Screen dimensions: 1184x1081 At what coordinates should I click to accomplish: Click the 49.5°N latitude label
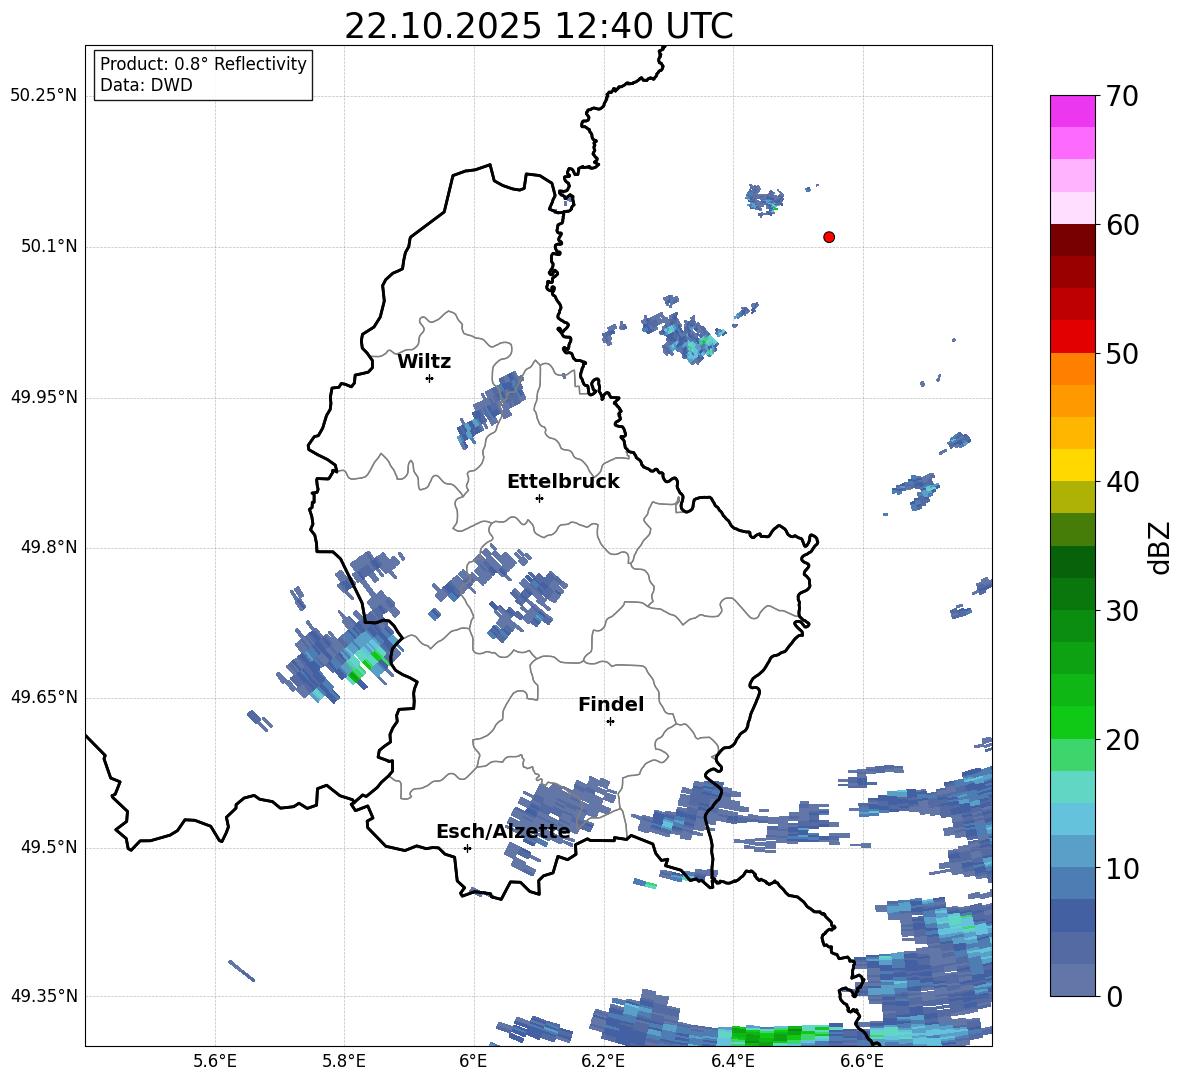[x=48, y=847]
